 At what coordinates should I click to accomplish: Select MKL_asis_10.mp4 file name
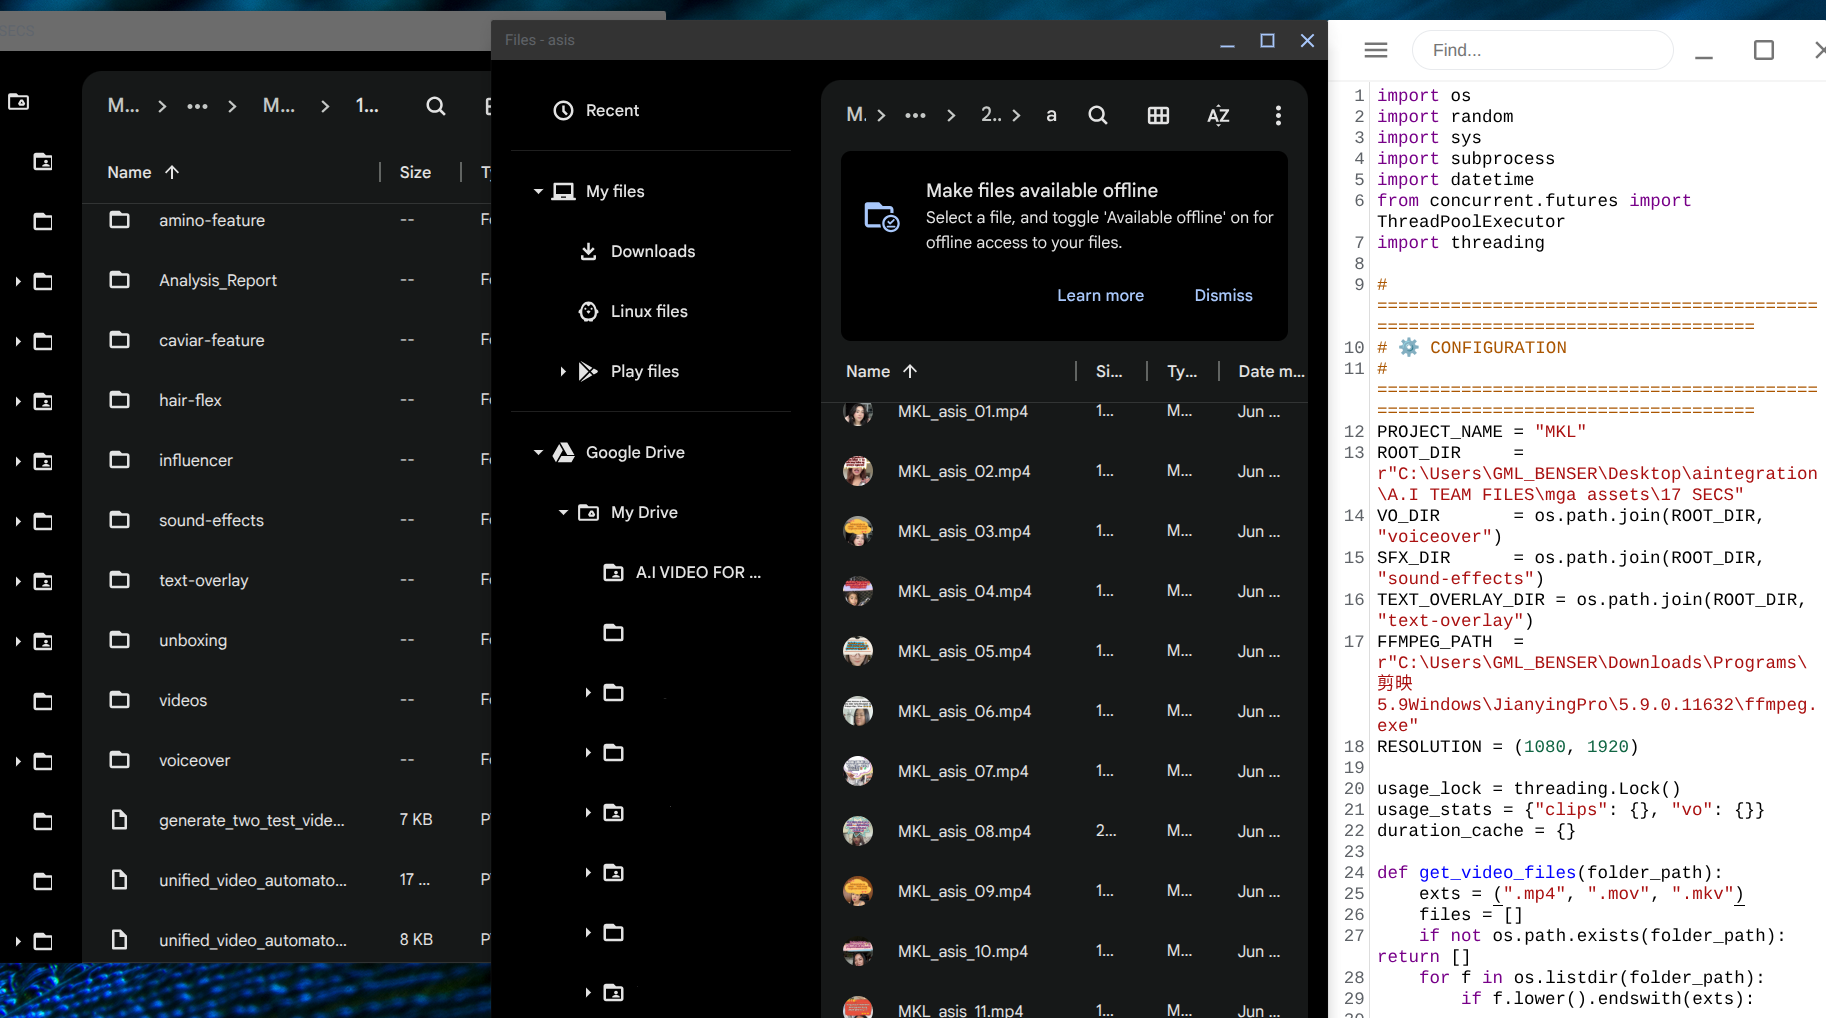tap(963, 951)
